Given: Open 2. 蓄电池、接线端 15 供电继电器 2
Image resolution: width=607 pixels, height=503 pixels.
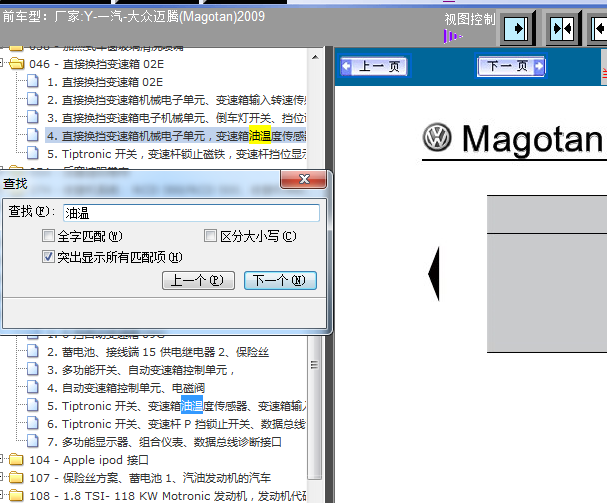Looking at the screenshot, I should [x=158, y=352].
